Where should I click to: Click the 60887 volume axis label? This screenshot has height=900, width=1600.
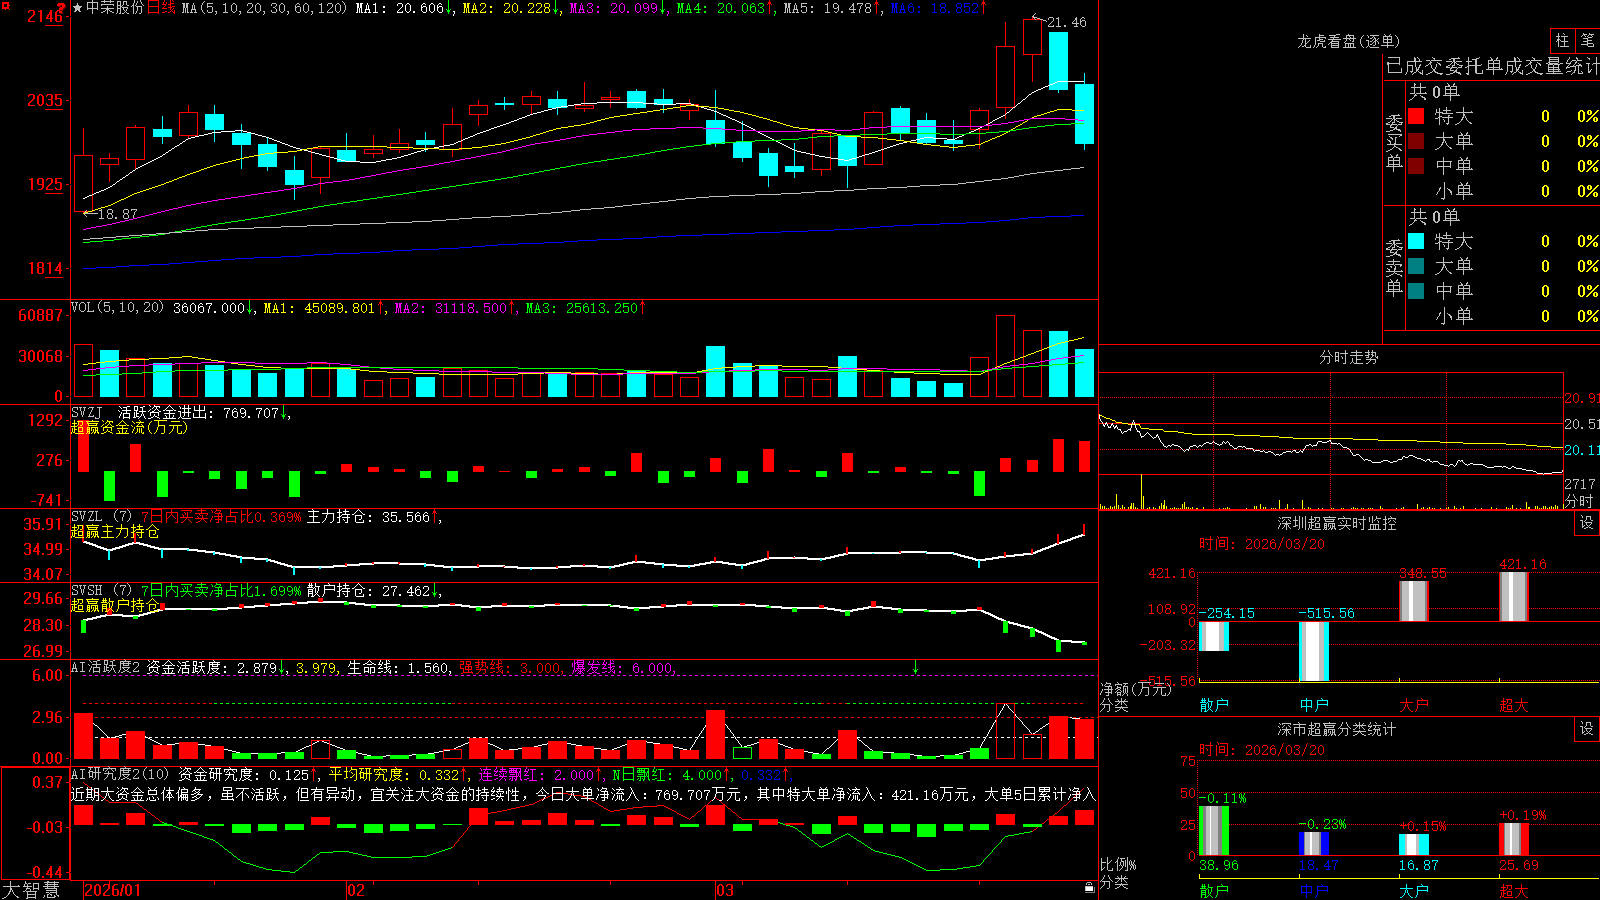pos(41,315)
